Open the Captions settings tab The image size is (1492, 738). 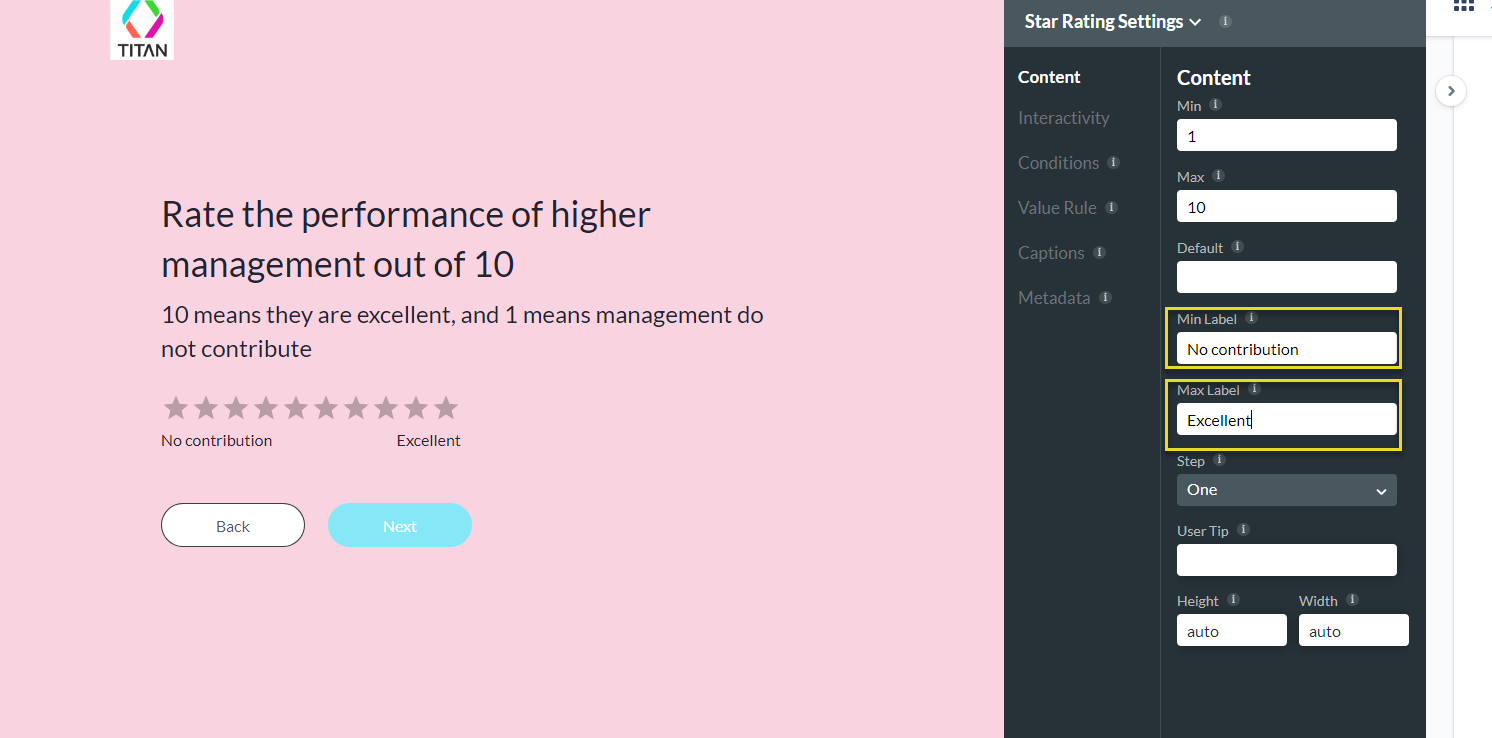click(x=1052, y=253)
